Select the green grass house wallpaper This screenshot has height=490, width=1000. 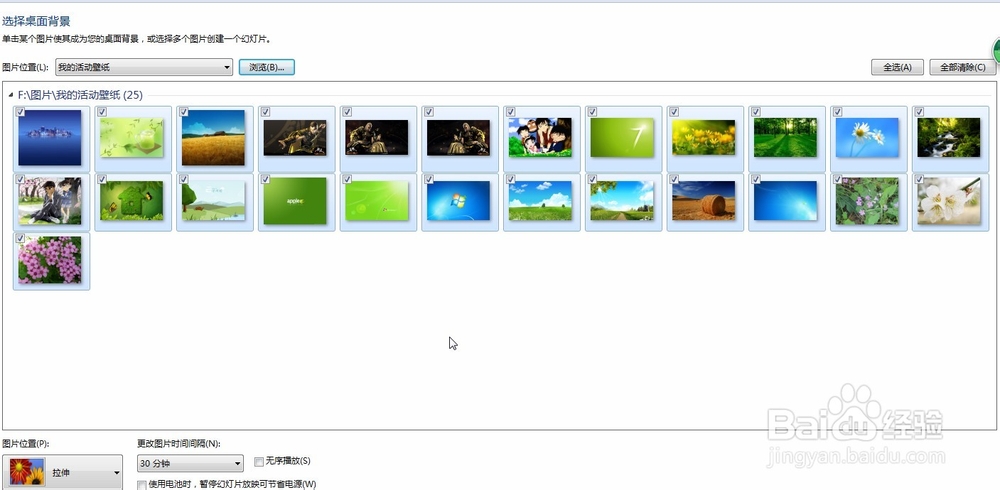point(132,200)
